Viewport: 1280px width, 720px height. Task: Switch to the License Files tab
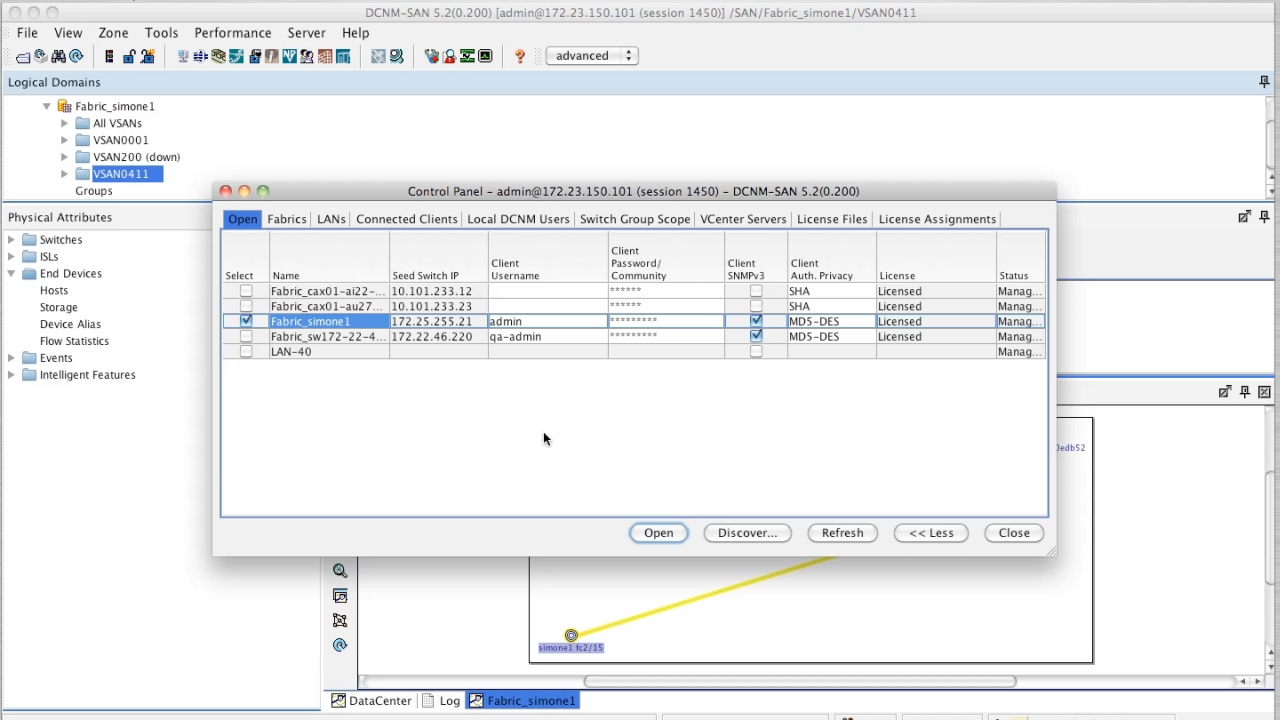[832, 219]
